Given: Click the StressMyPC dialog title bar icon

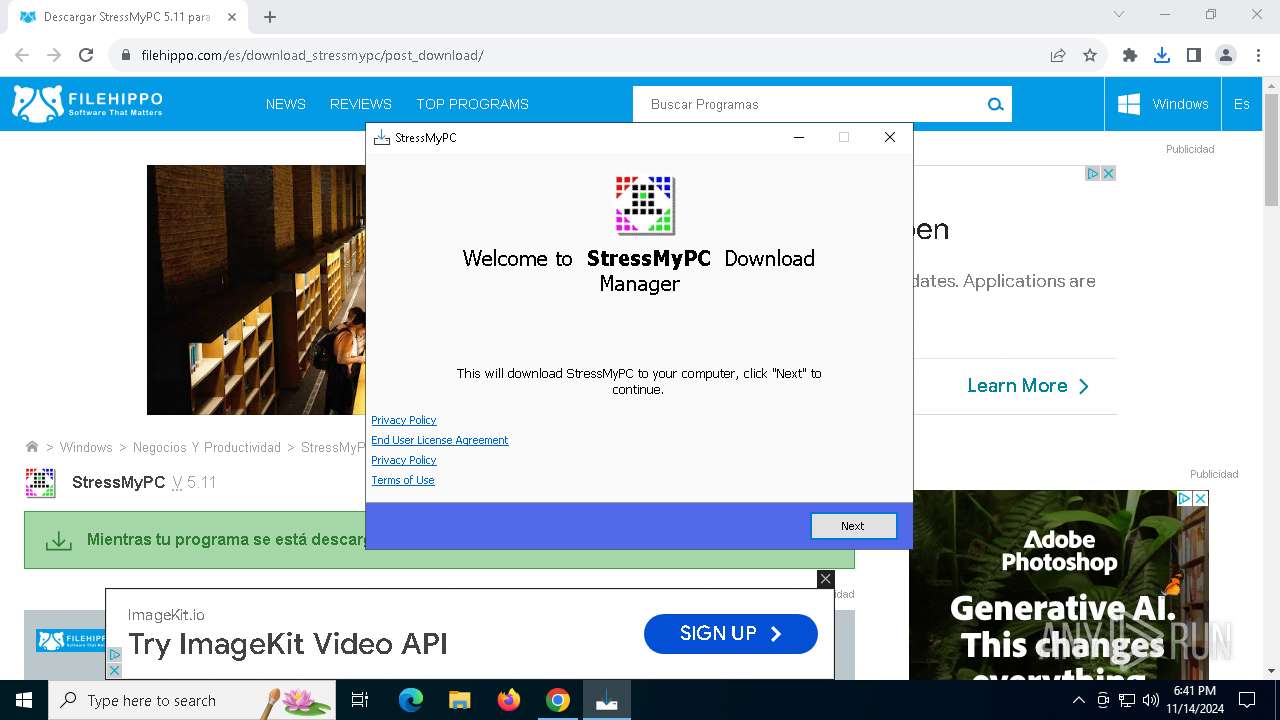Looking at the screenshot, I should point(381,137).
